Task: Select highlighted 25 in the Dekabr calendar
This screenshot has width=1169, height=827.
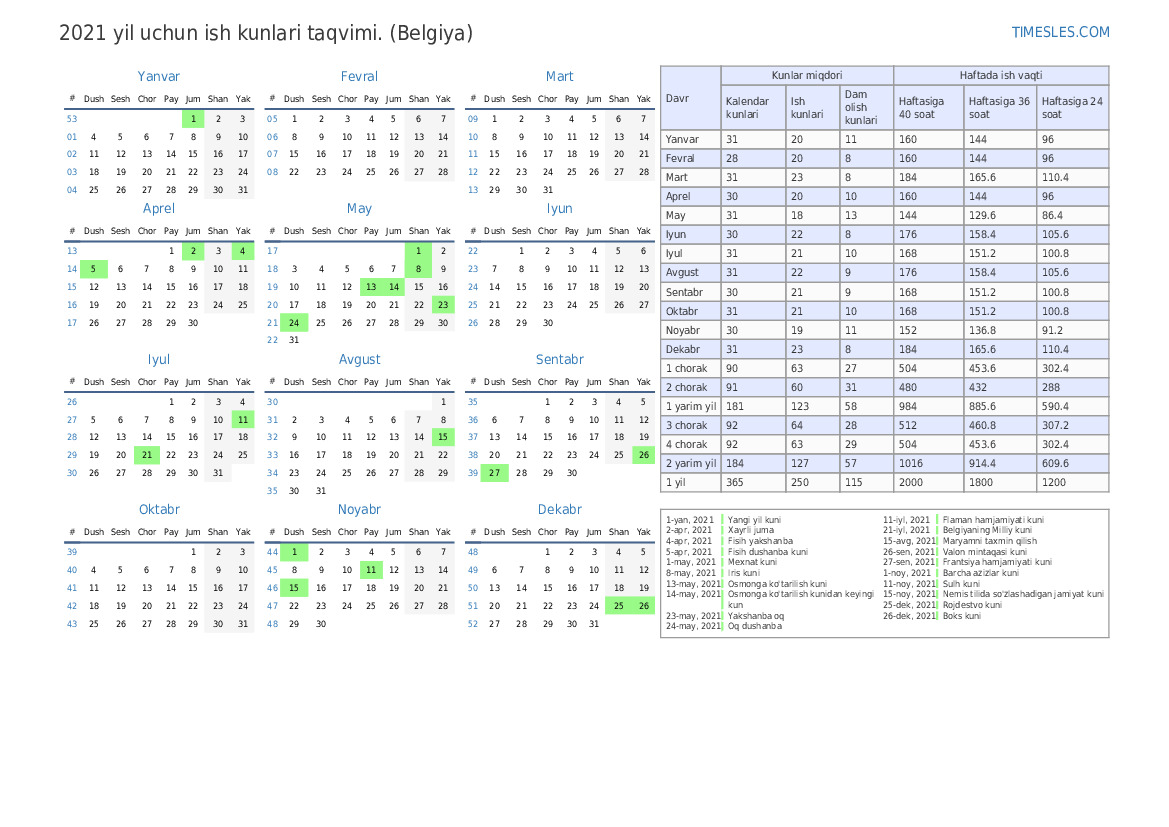Action: click(619, 605)
